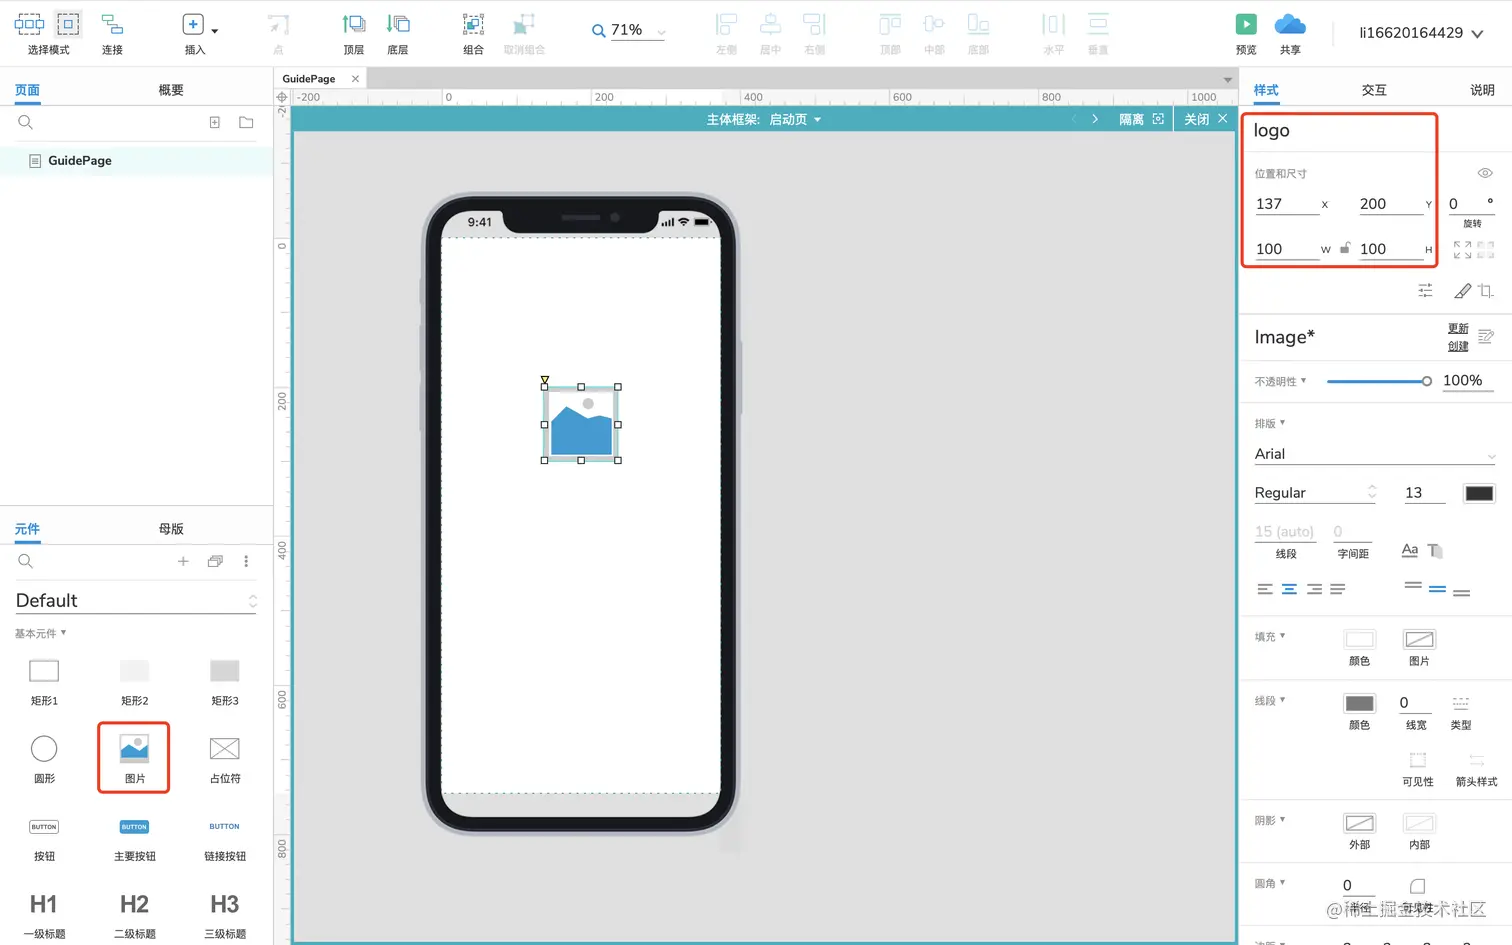Click the 更新 update style link
This screenshot has height=945, width=1512.
1458,328
